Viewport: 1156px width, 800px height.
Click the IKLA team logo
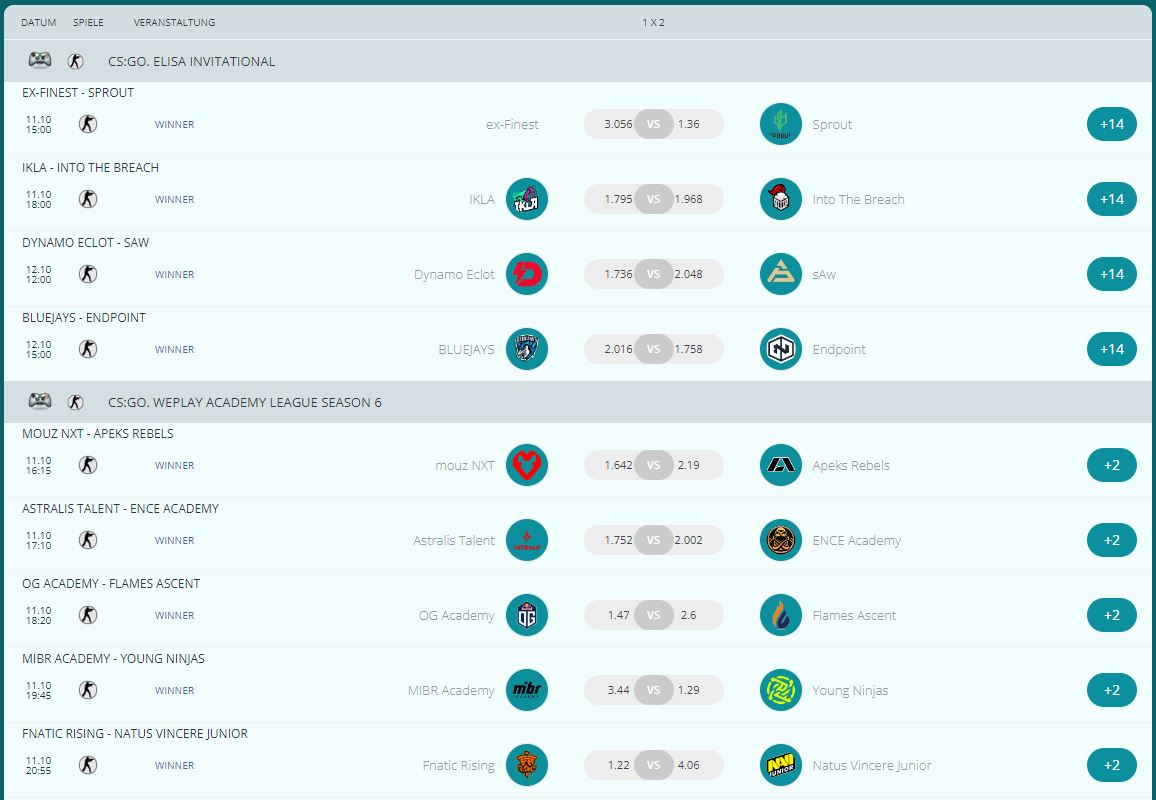tap(527, 199)
